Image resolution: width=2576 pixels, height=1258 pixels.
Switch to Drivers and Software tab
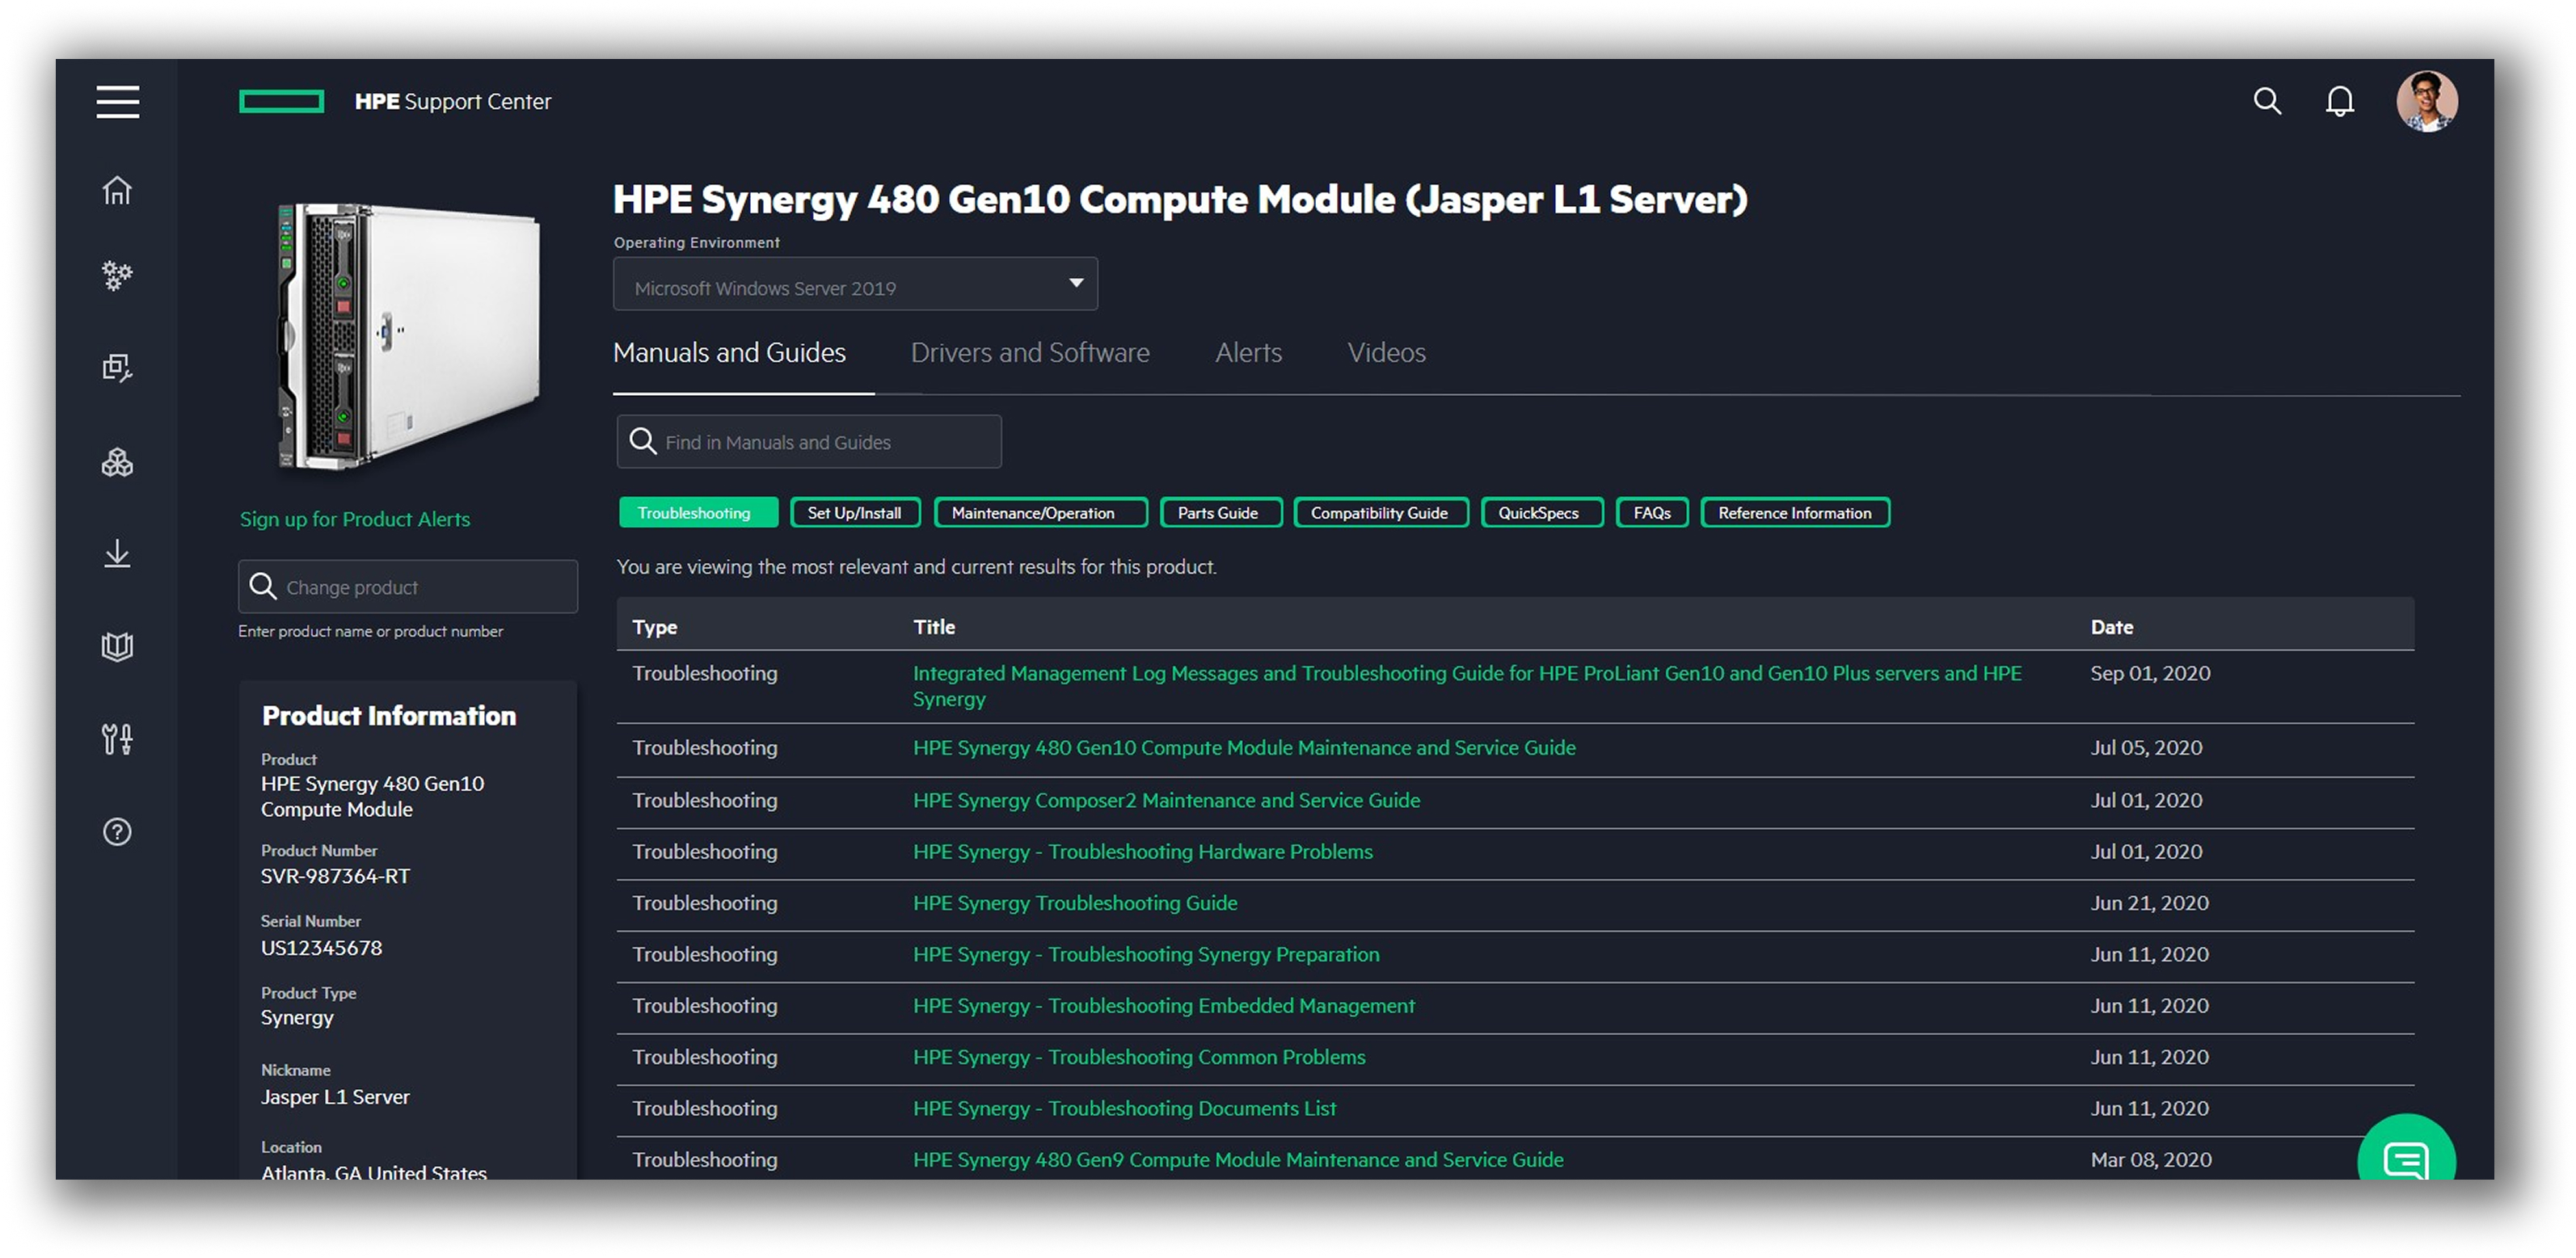point(1030,352)
